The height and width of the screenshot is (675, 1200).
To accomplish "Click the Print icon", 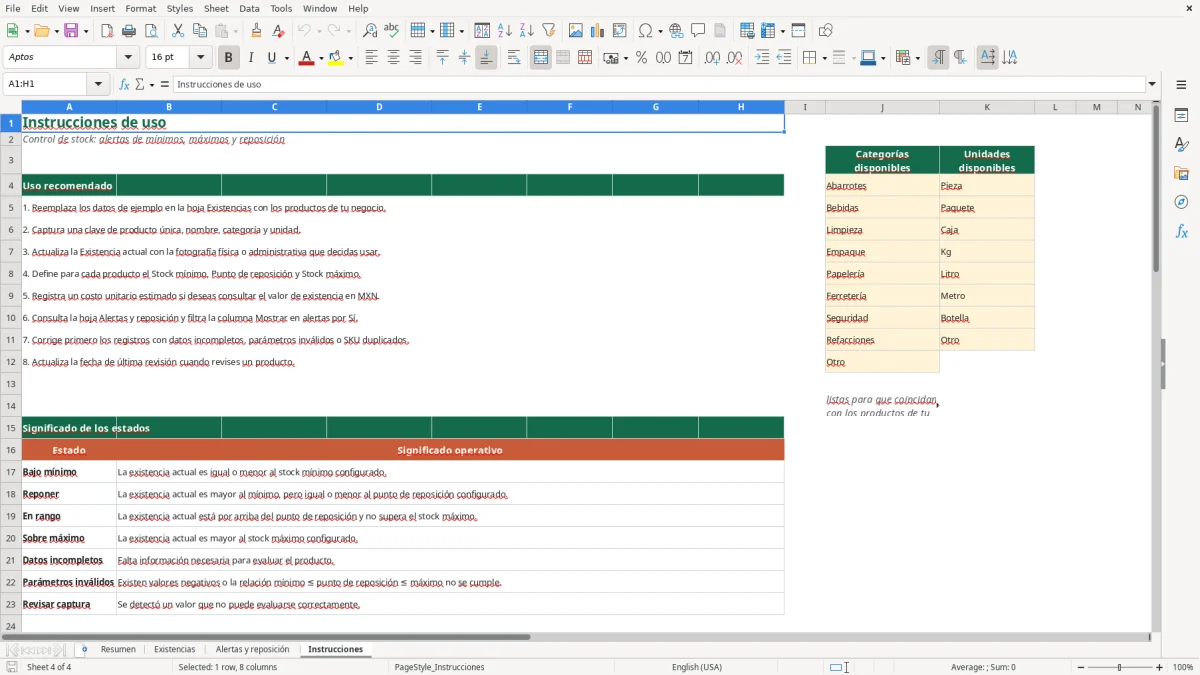I will [129, 31].
